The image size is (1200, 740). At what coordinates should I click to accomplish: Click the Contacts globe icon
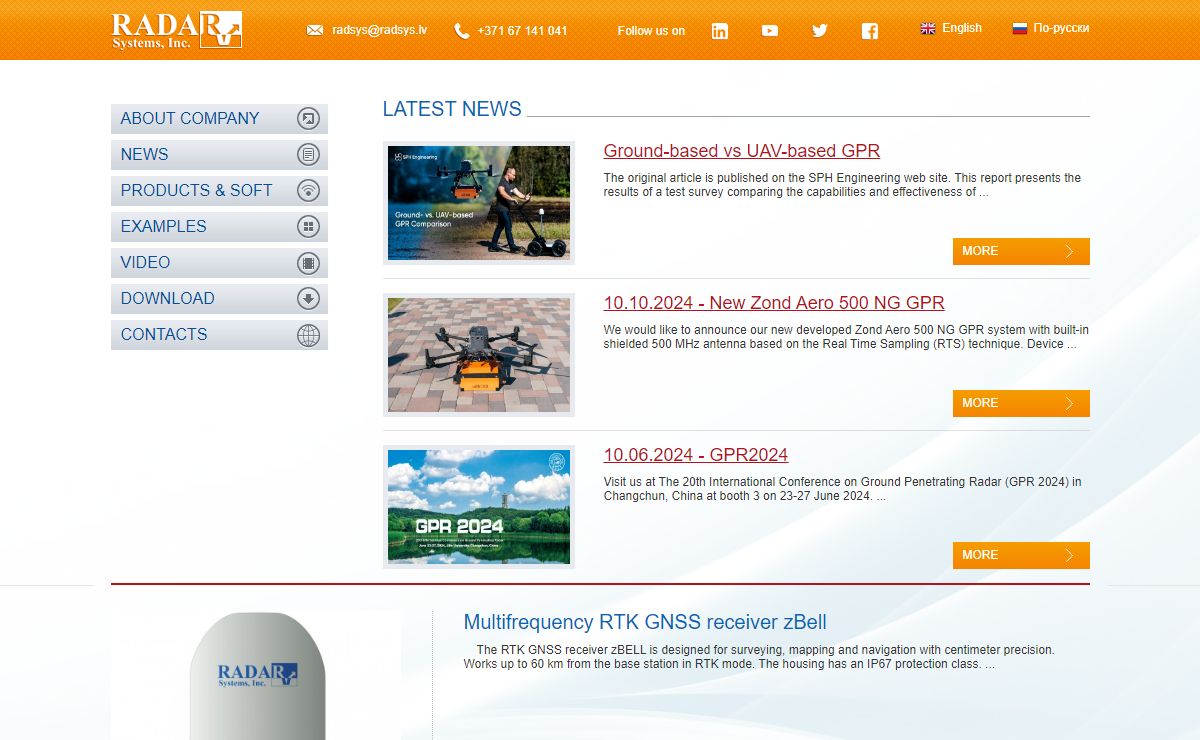point(309,335)
